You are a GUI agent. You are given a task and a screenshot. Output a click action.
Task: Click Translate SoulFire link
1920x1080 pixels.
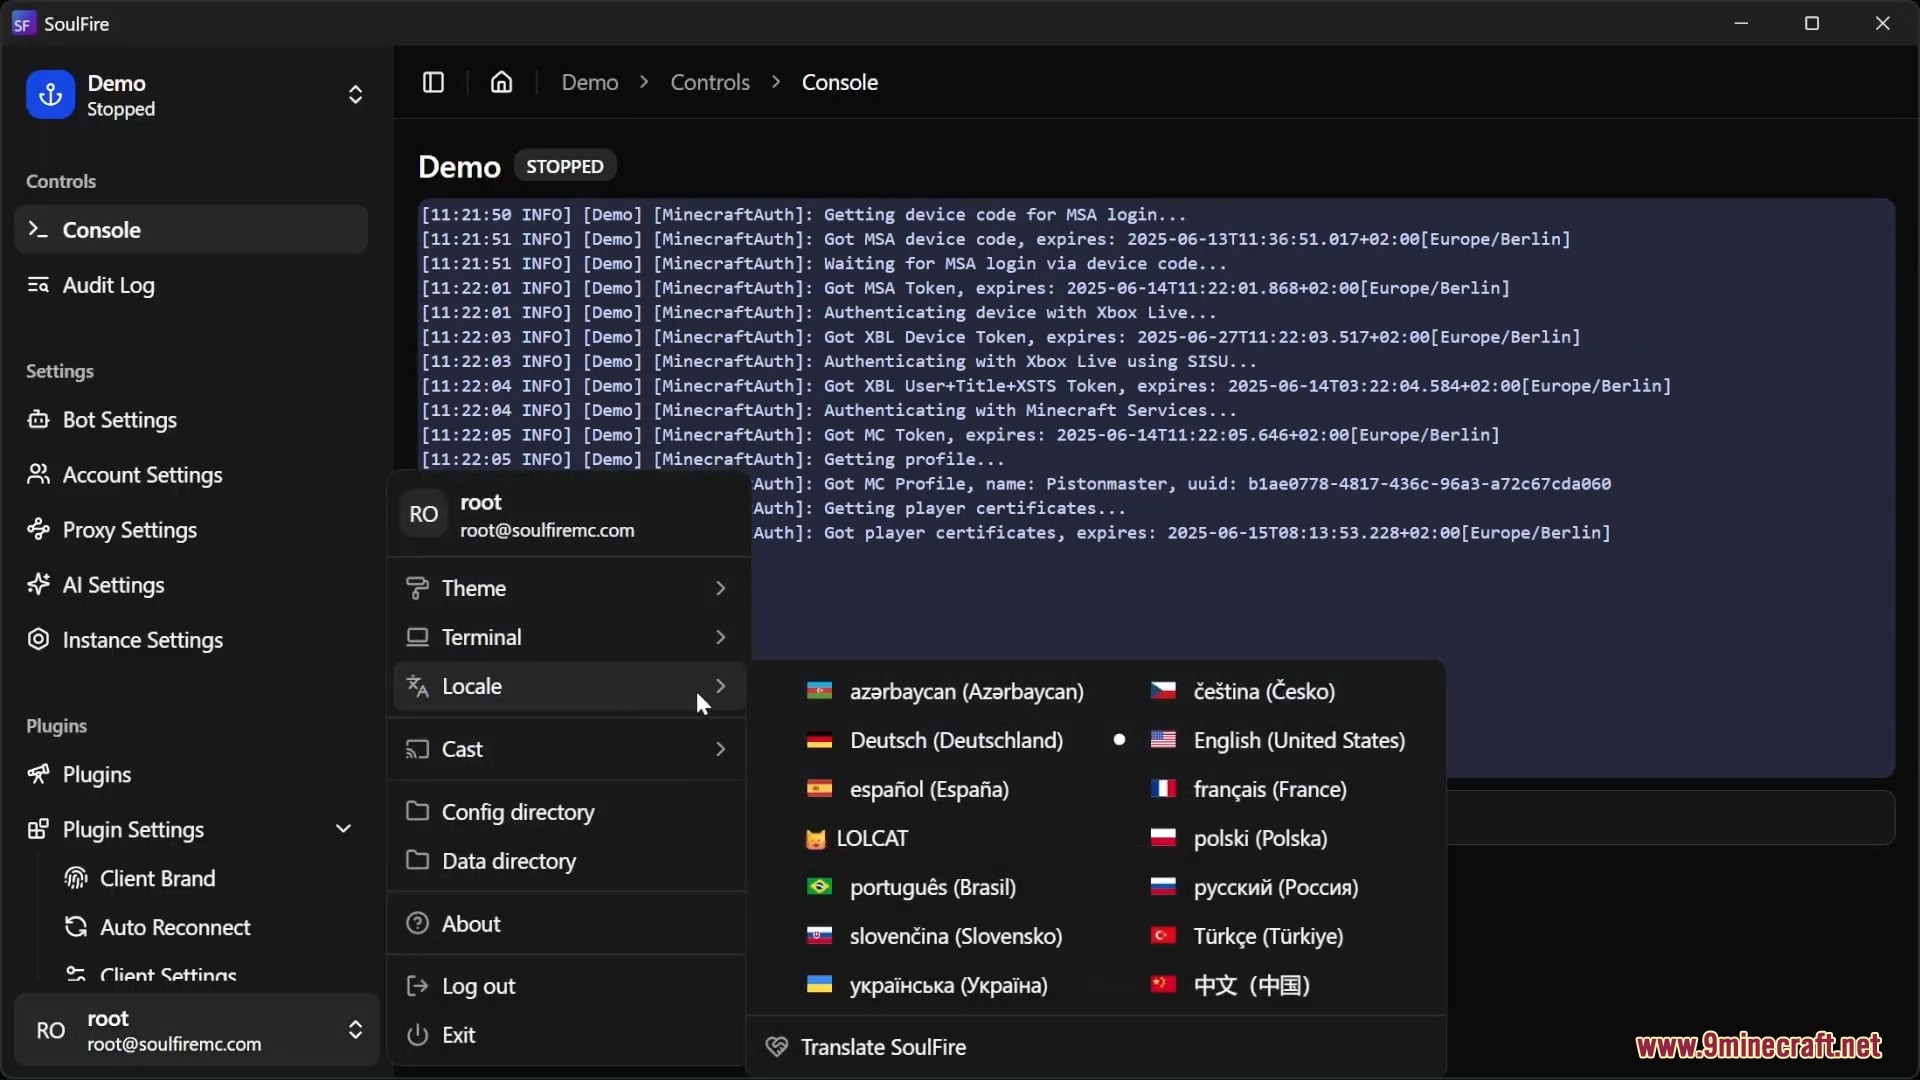pos(1097,1047)
